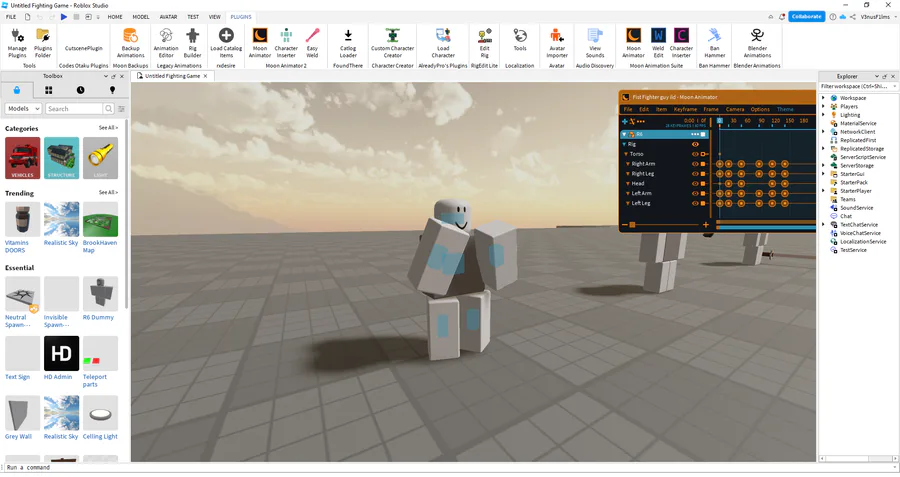Viewport: 900px width, 477px height.
Task: Start playtest with the blue Play button
Action: (64, 17)
